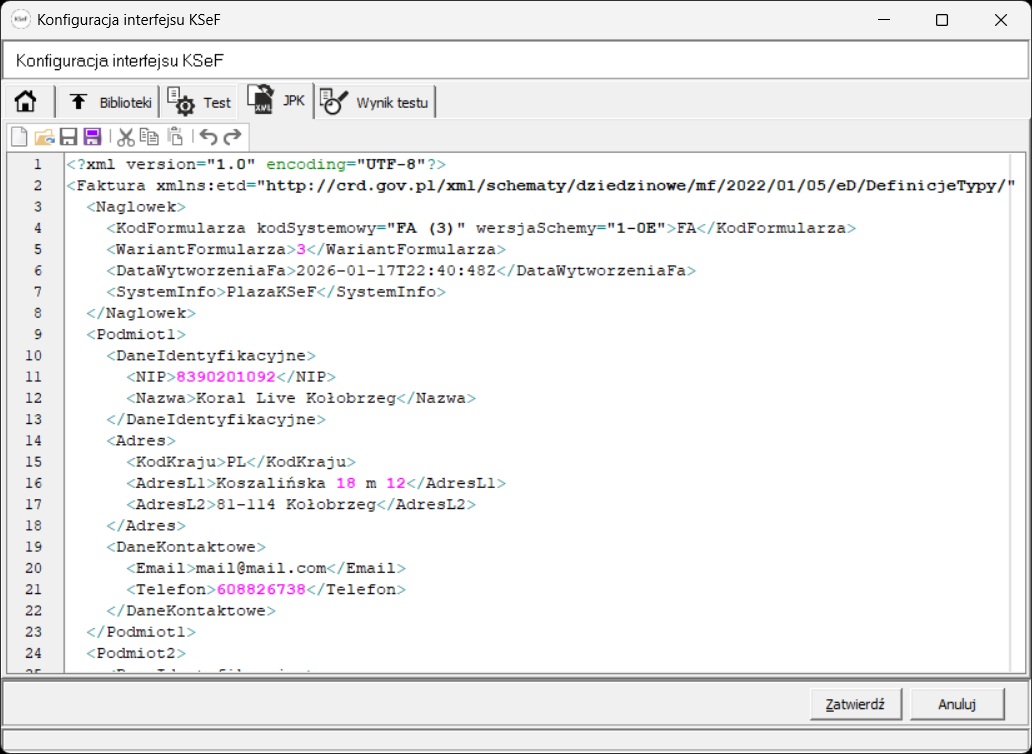Viewport: 1032px width, 754px height.
Task: Click line number 12 in the gutter
Action: [x=33, y=398]
